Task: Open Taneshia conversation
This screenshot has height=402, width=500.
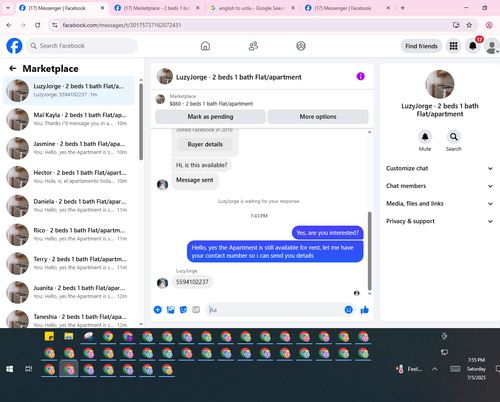Action: coord(69,319)
